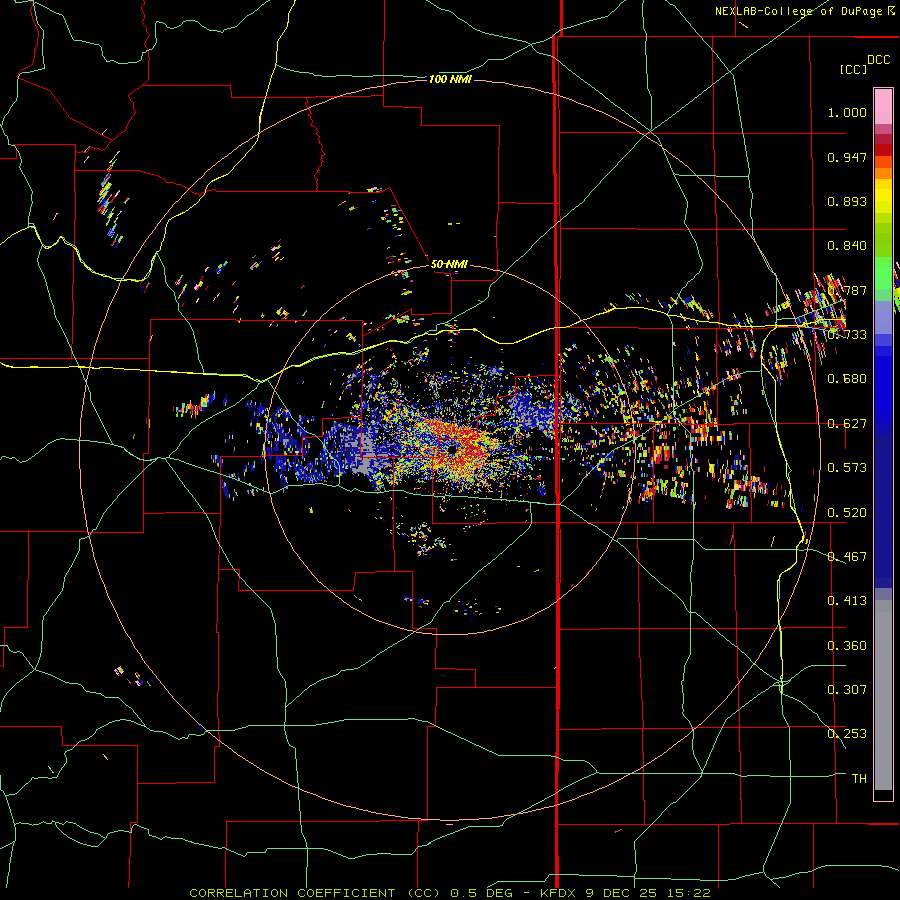900x900 pixels.
Task: Select the 0.307 scale value
Action: [x=847, y=690]
